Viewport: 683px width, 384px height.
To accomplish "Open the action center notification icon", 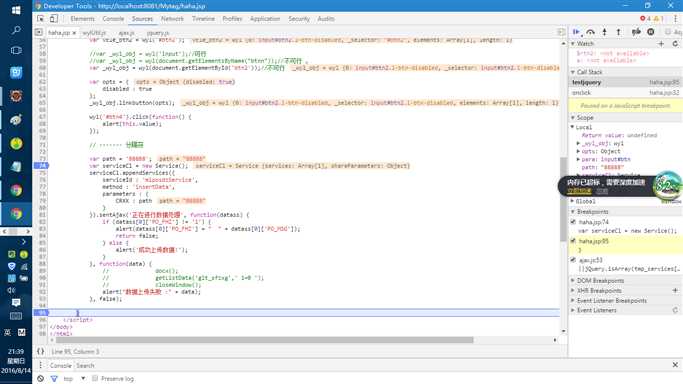I will point(16,302).
